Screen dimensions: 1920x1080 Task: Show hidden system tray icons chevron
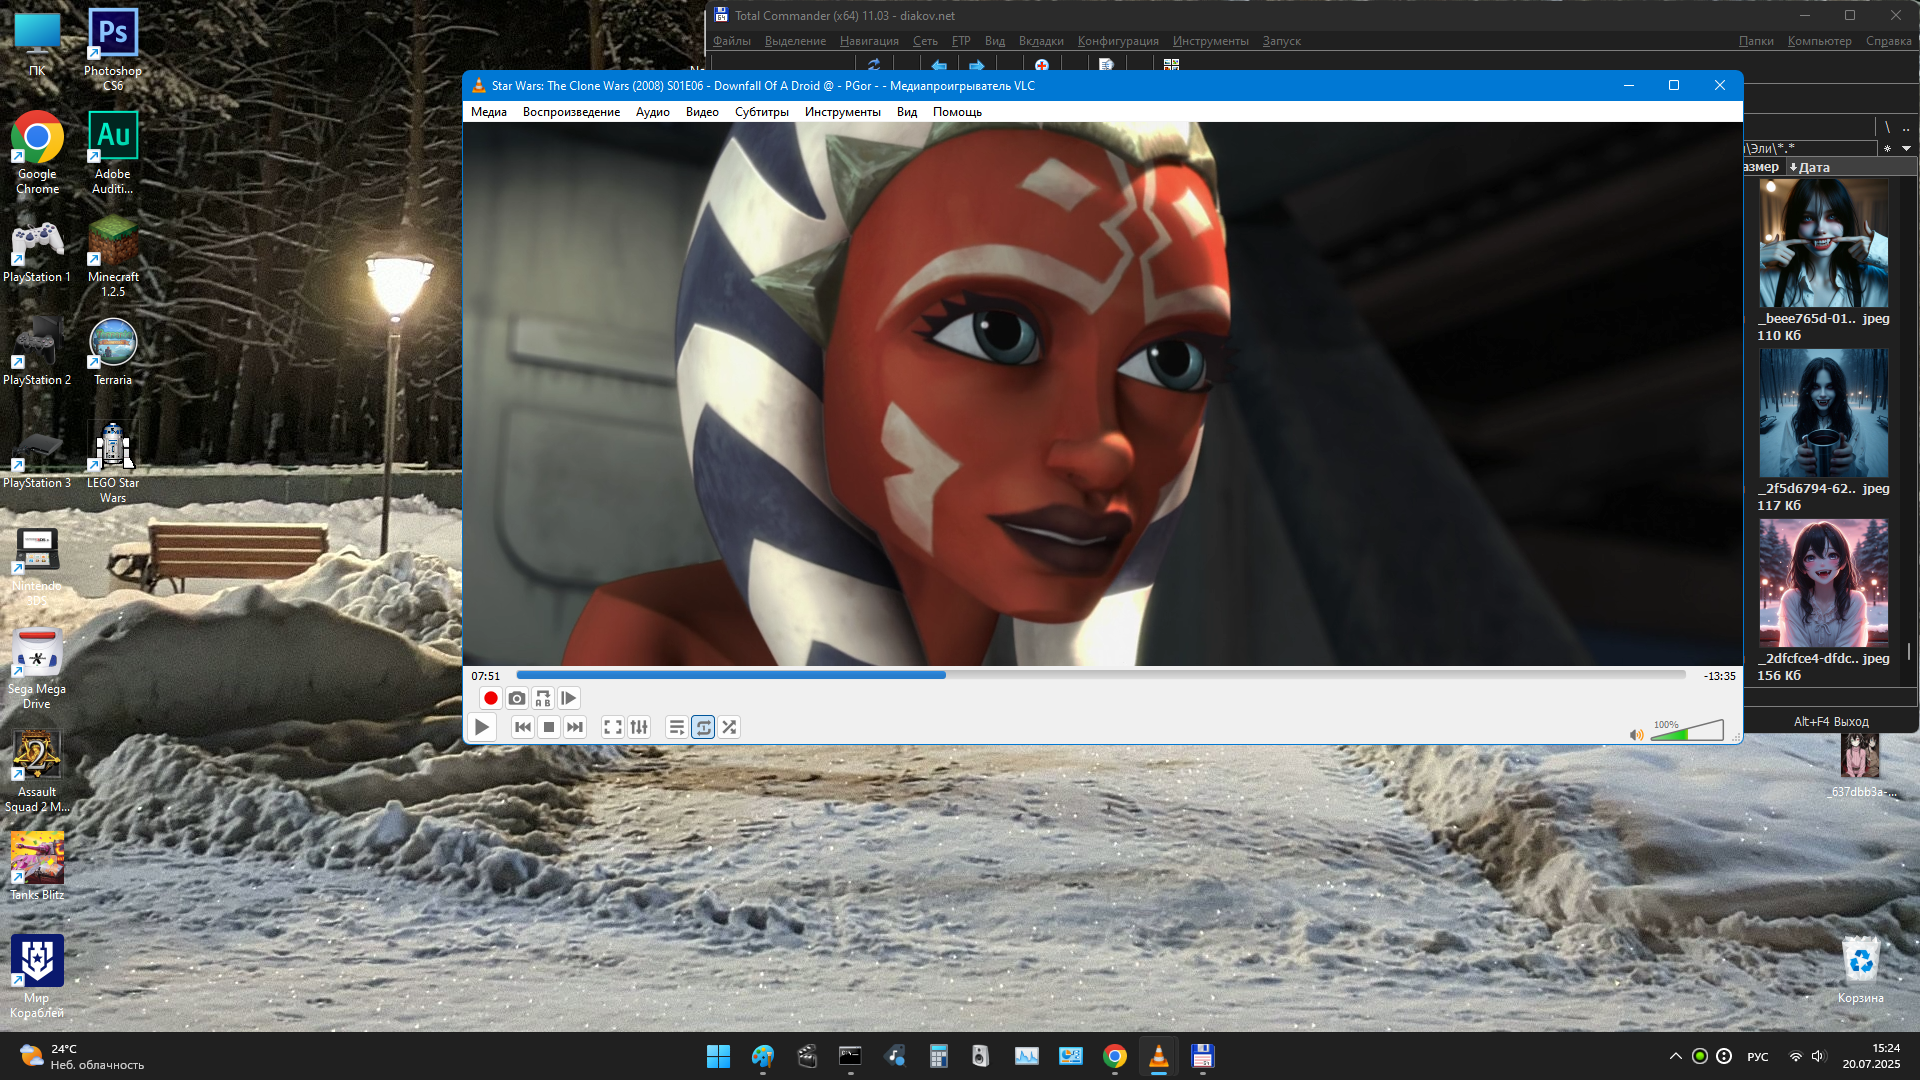pyautogui.click(x=1676, y=1056)
